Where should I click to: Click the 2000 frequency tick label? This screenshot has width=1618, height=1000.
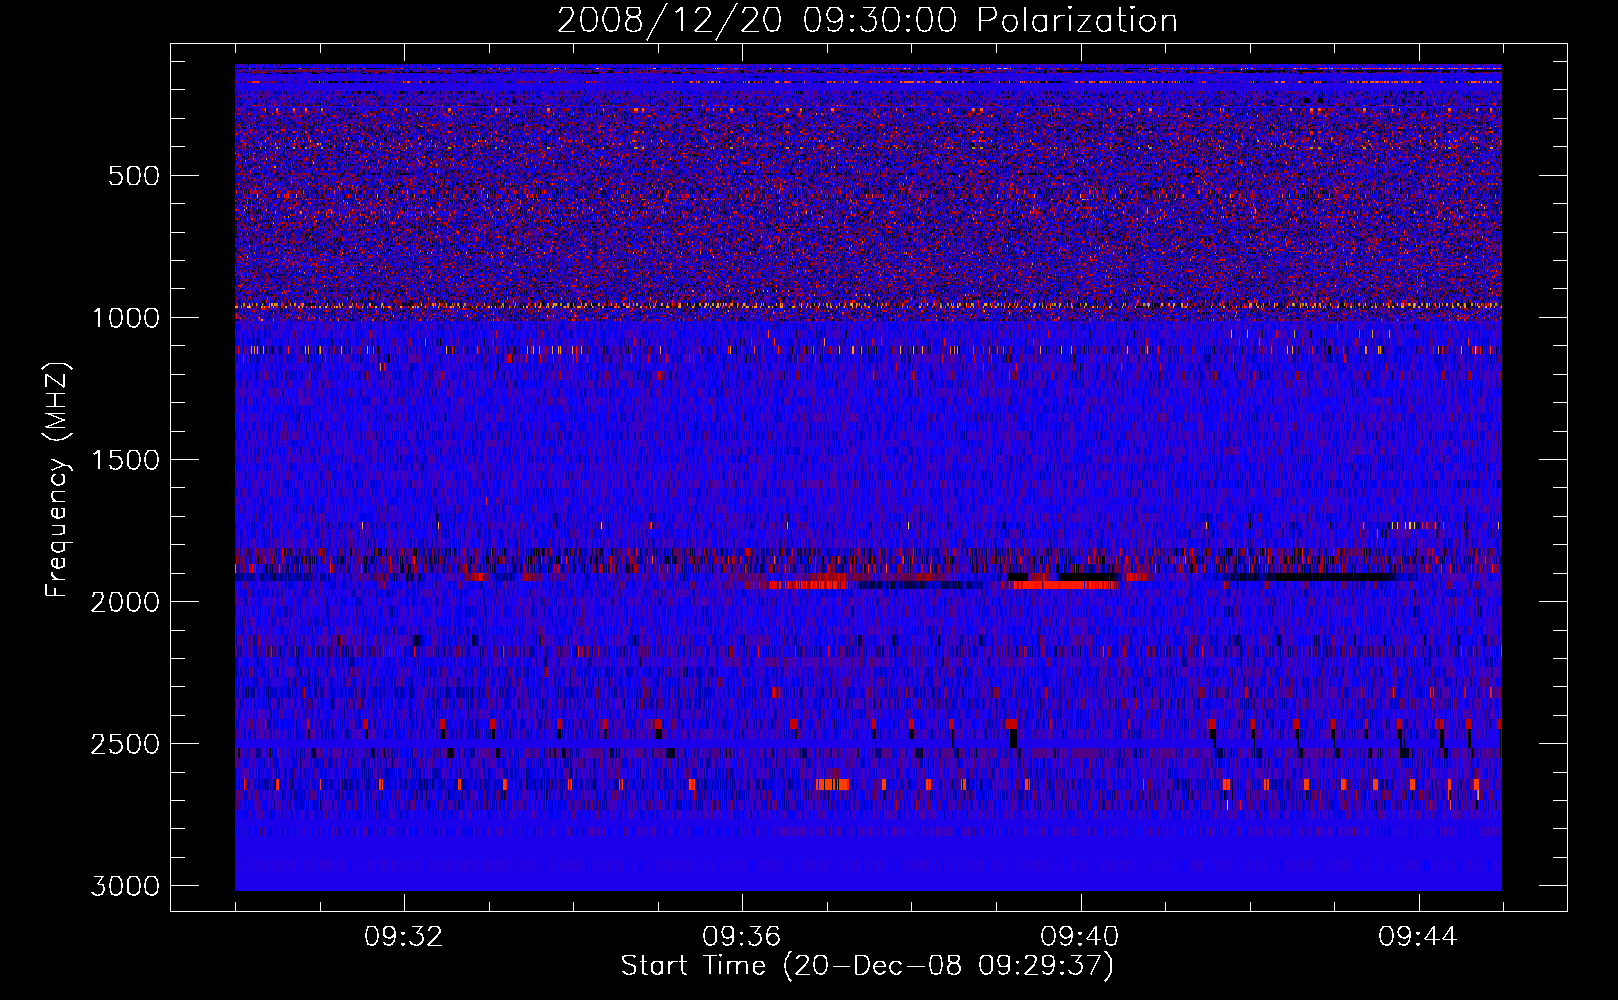pos(125,602)
